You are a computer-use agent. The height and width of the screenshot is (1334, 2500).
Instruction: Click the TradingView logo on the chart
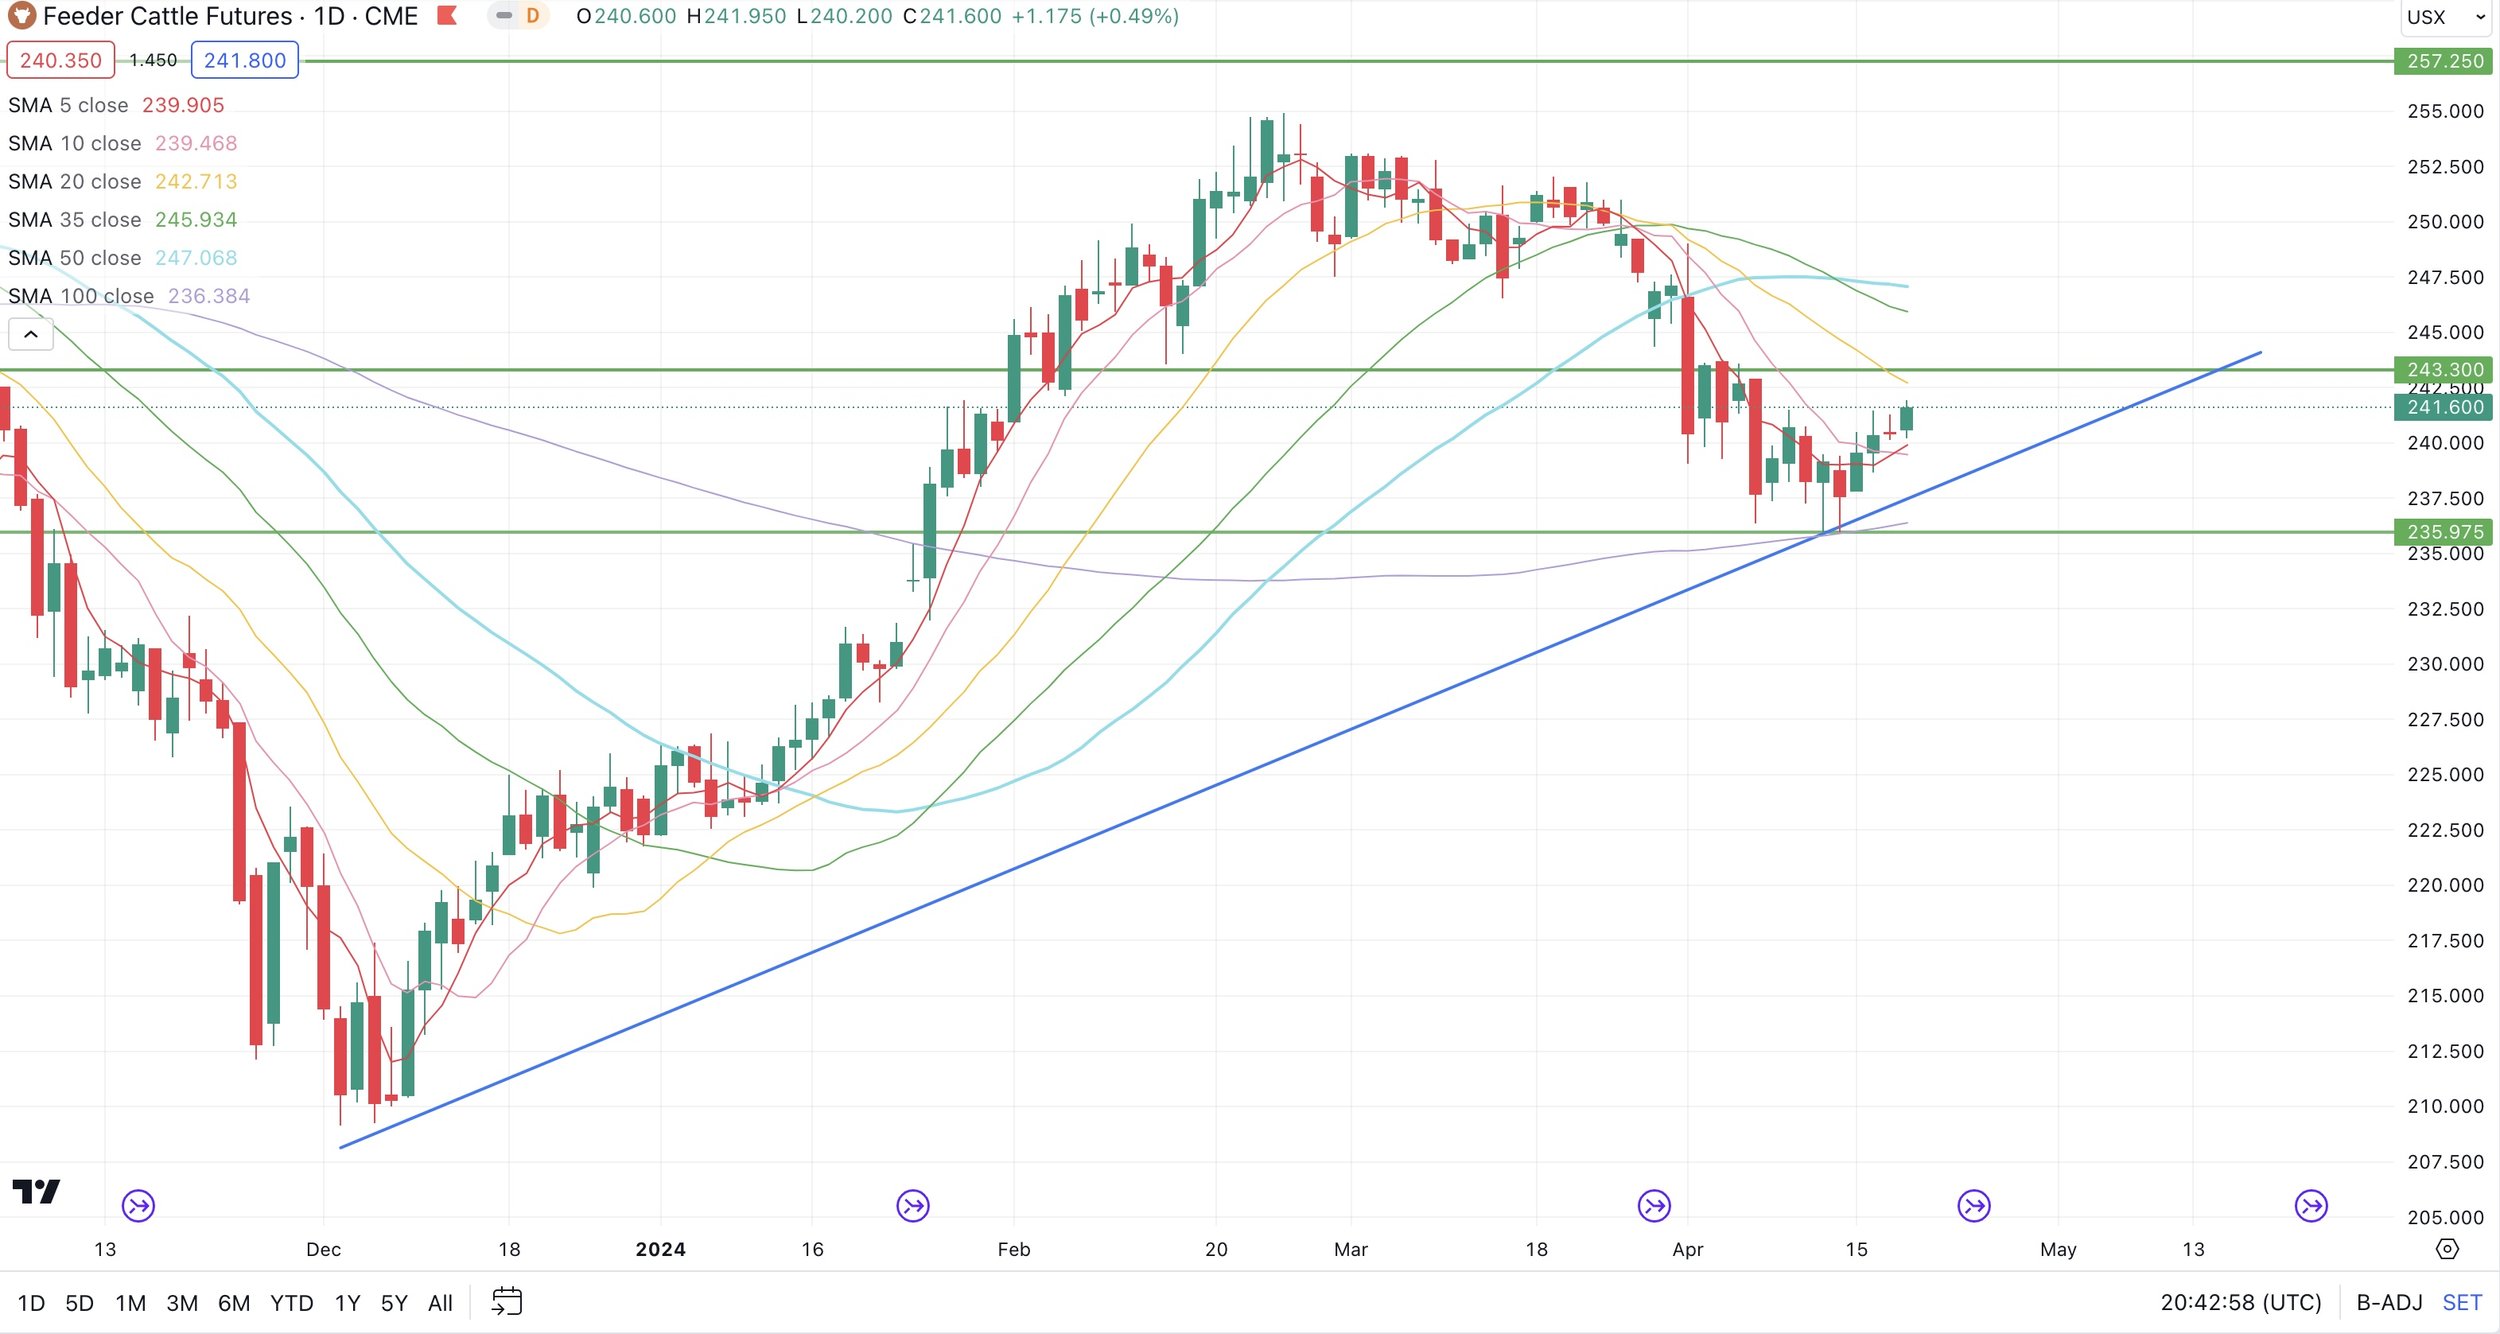point(36,1191)
